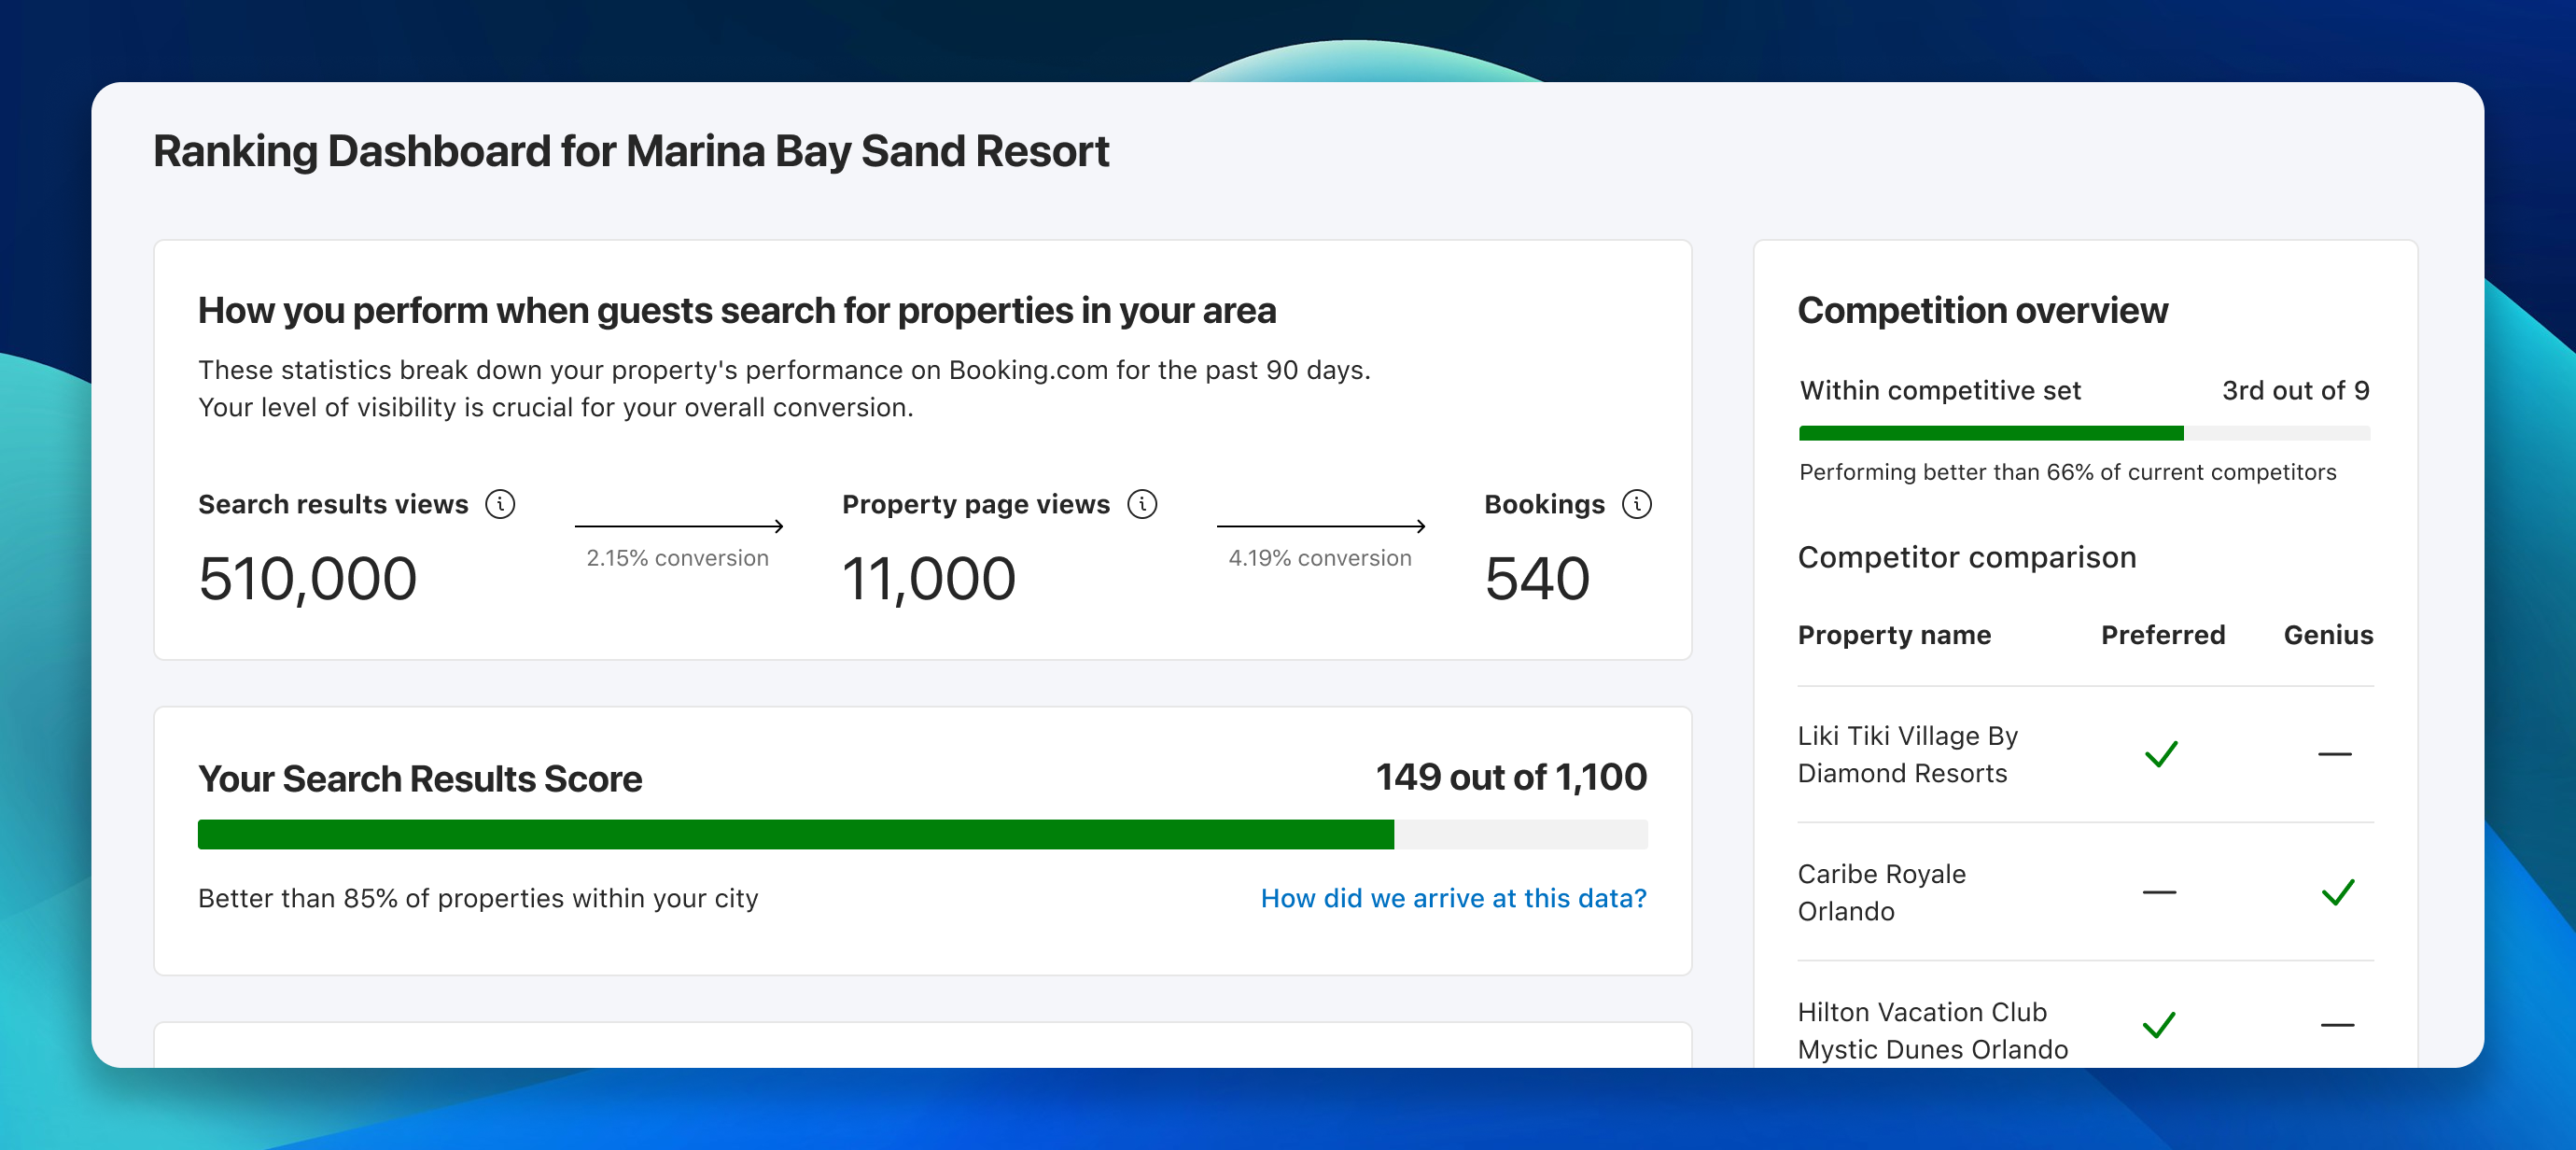This screenshot has width=2576, height=1150.
Task: Open the Property page views info icon
Action: 1142,504
